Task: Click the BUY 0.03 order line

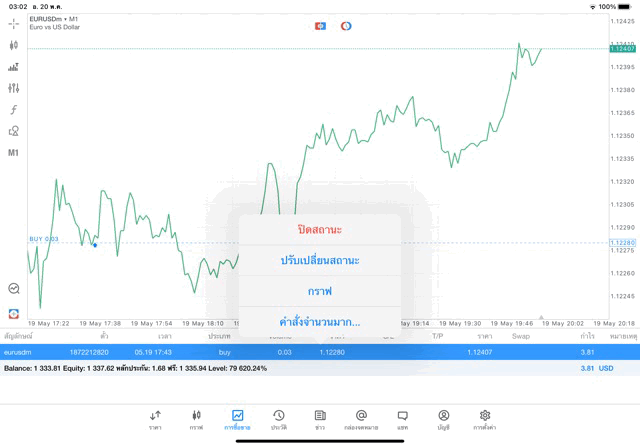Action: 45,239
